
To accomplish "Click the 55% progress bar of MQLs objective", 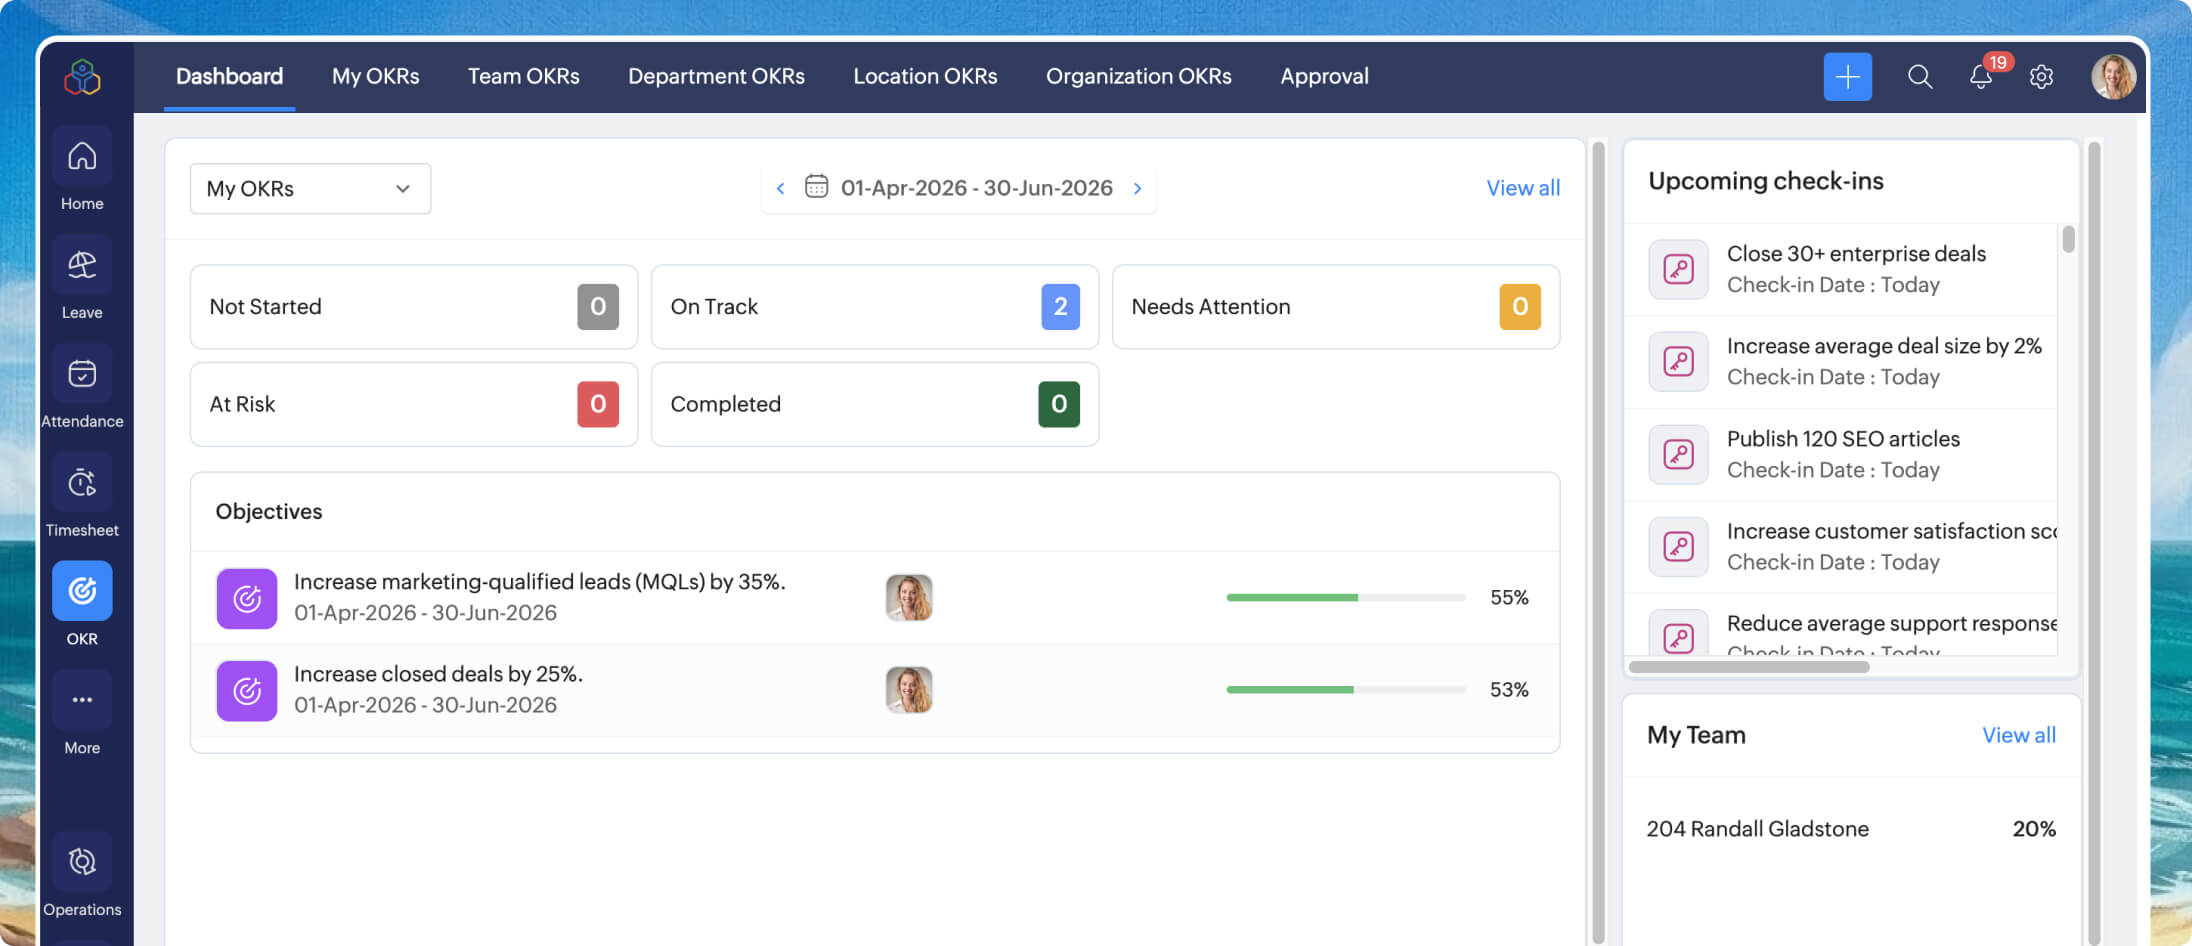I will pyautogui.click(x=1346, y=597).
